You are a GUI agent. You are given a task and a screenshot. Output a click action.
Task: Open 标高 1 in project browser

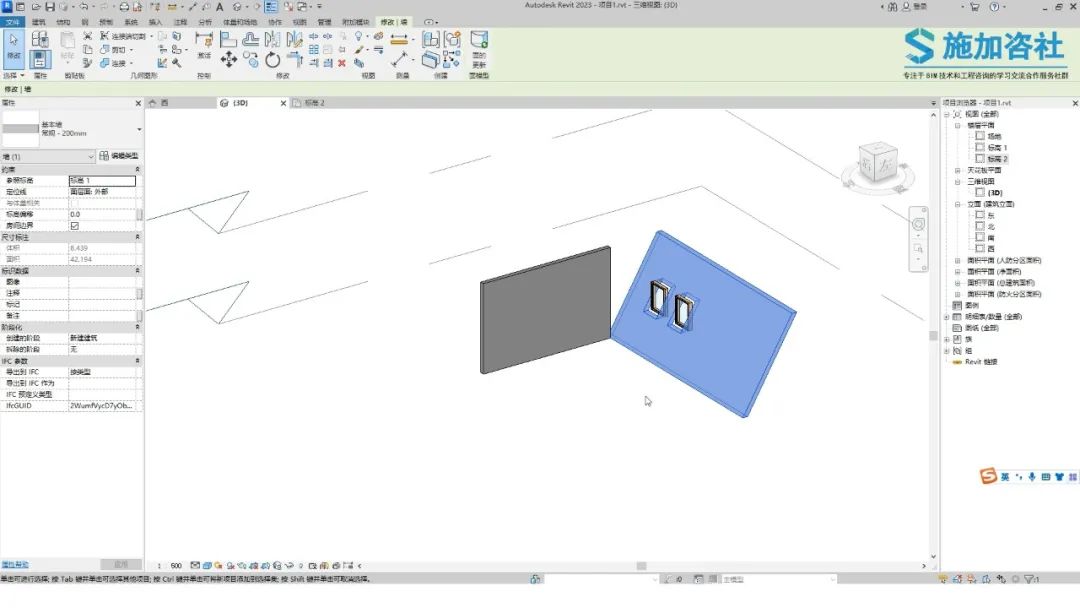point(997,147)
